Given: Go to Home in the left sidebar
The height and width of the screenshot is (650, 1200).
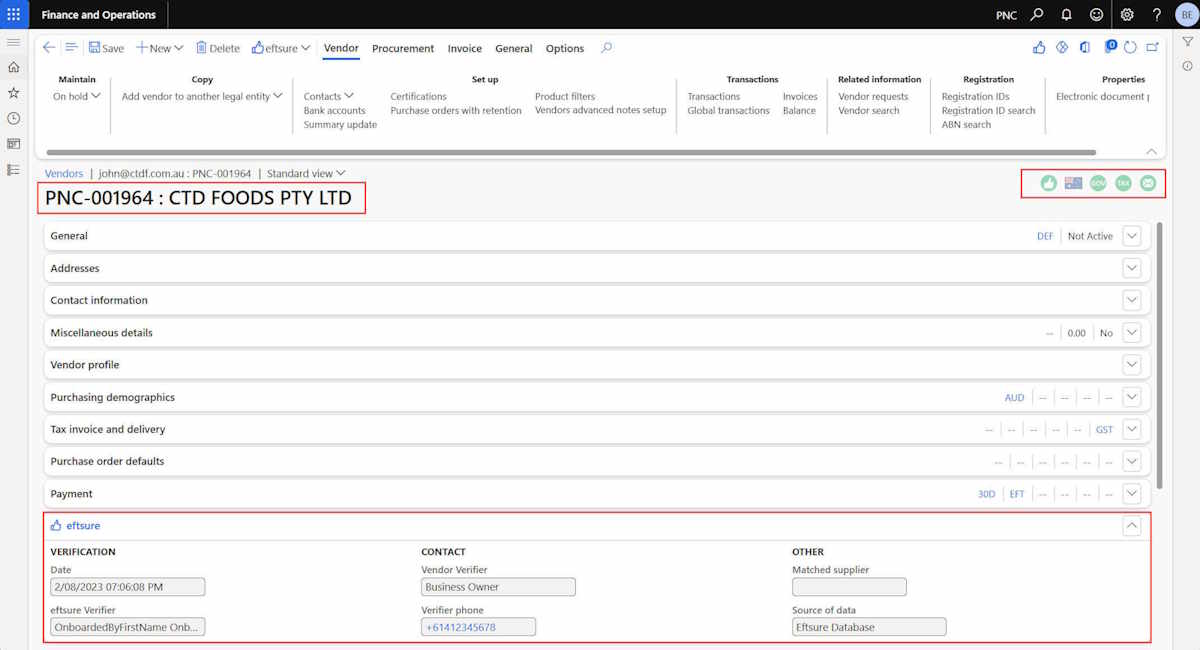Looking at the screenshot, I should click(x=13, y=67).
